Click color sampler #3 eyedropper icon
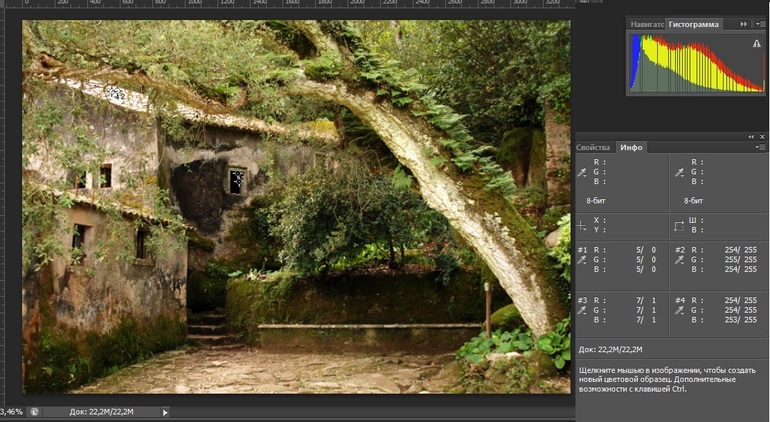The height and width of the screenshot is (422, 770). (582, 311)
